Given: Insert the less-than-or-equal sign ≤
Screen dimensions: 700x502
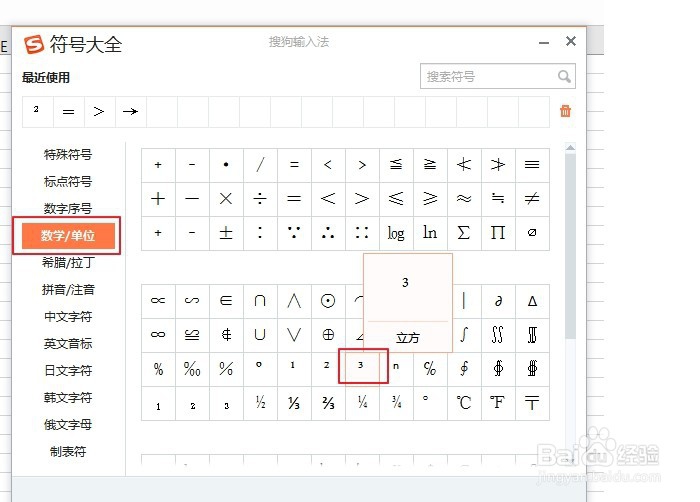Looking at the screenshot, I should tap(396, 199).
